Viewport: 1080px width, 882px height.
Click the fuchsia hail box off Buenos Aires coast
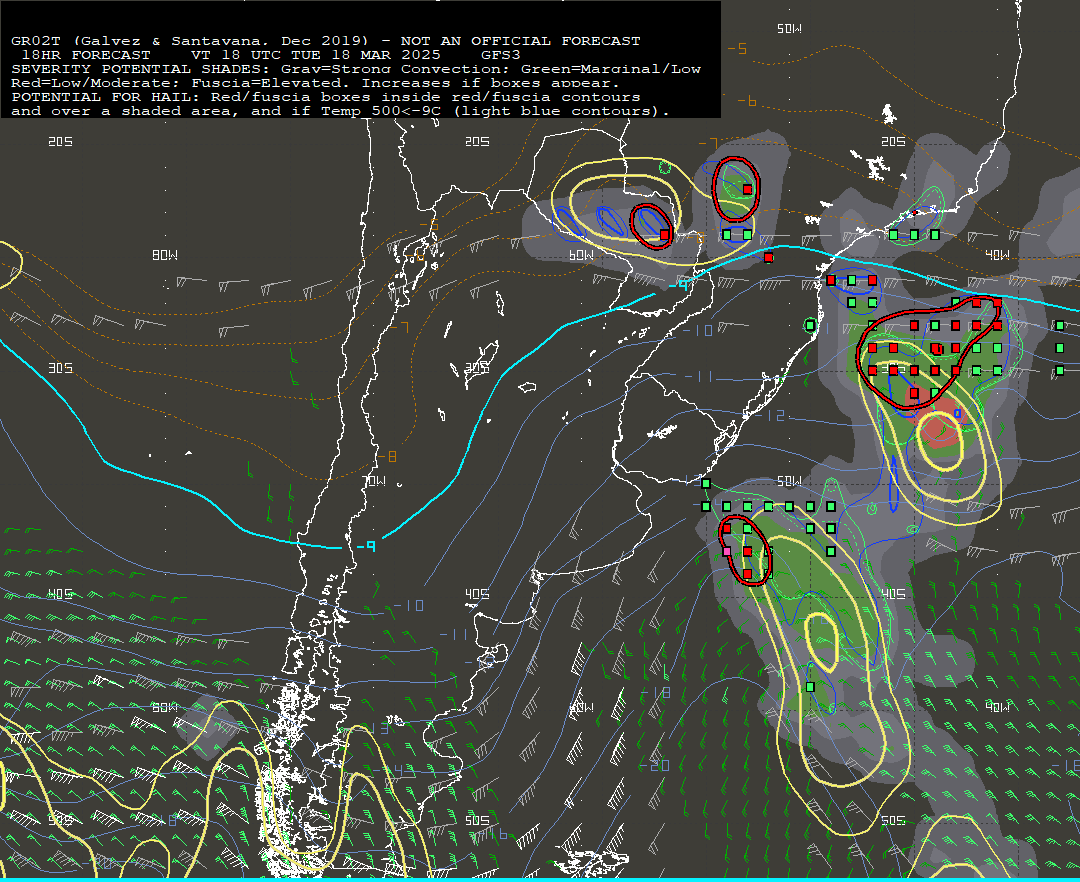[726, 551]
